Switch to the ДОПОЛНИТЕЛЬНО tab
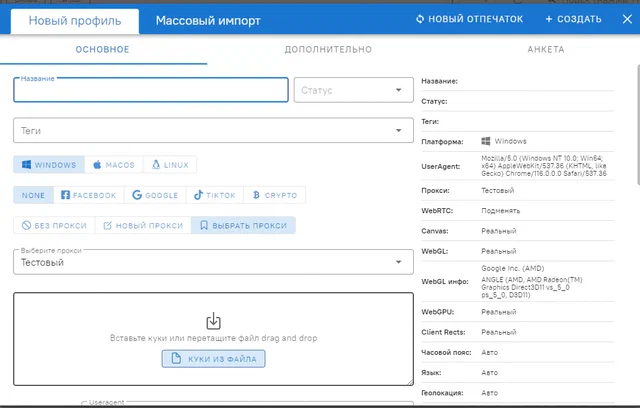Screen dimensions: 640x408 click(x=328, y=49)
